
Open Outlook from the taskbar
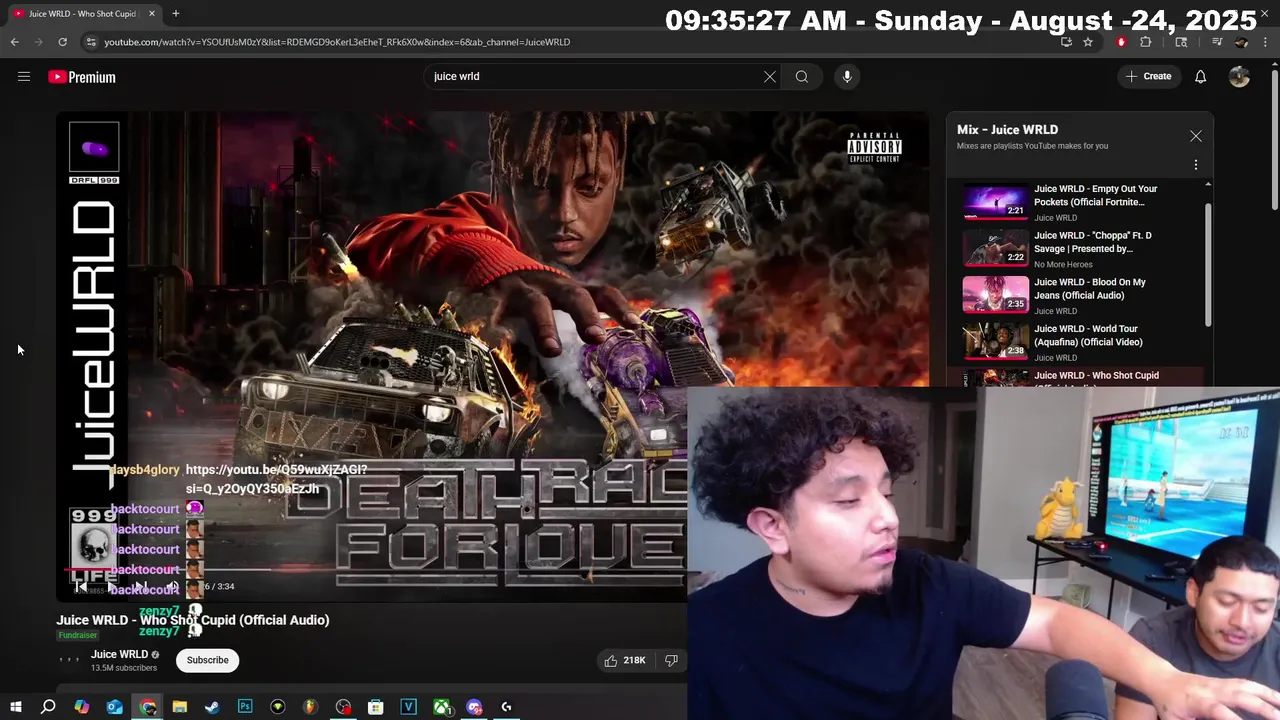pyautogui.click(x=114, y=707)
